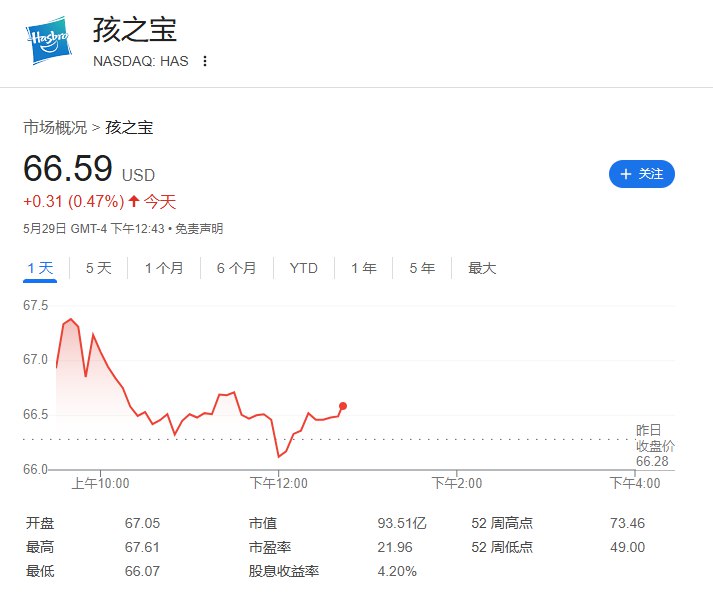The width and height of the screenshot is (713, 599).
Task: Switch to the 1 年 chart tab
Action: 364,268
